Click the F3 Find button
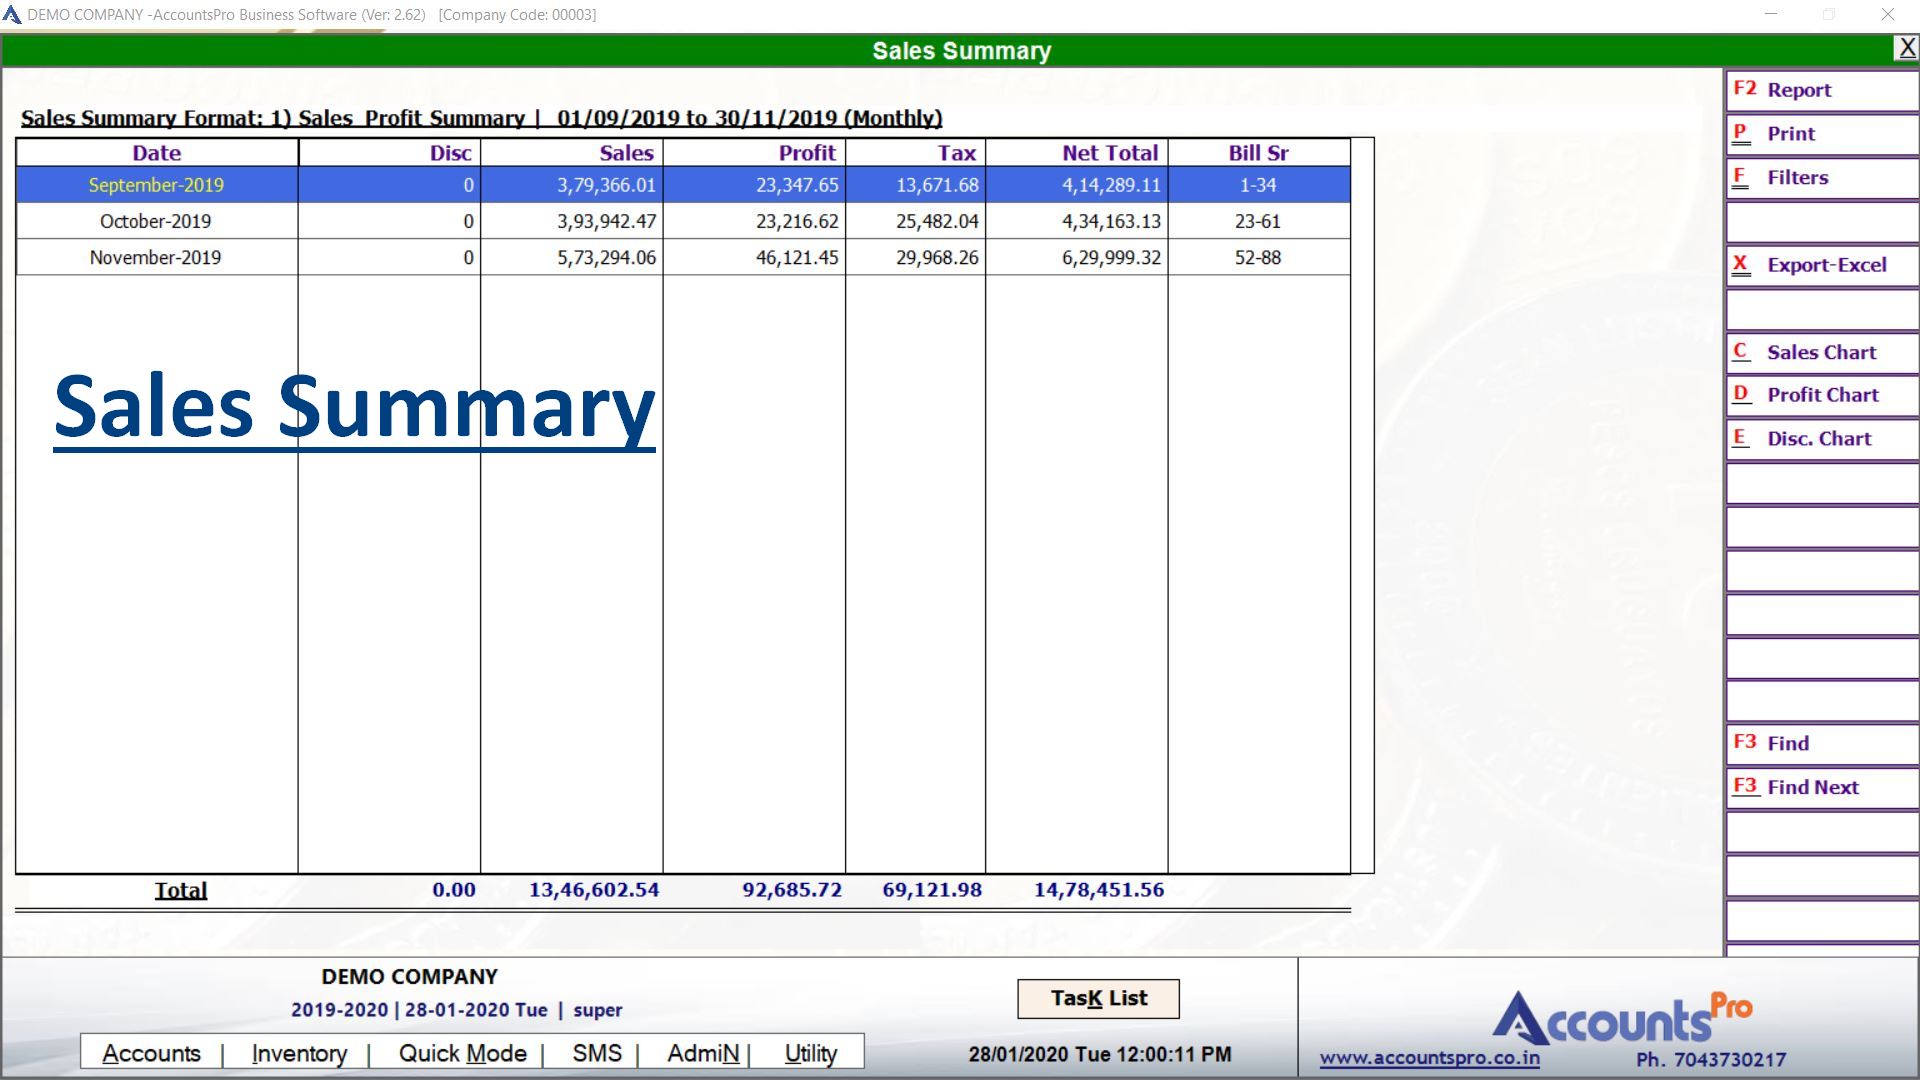Image resolution: width=1920 pixels, height=1080 pixels. coord(1820,744)
